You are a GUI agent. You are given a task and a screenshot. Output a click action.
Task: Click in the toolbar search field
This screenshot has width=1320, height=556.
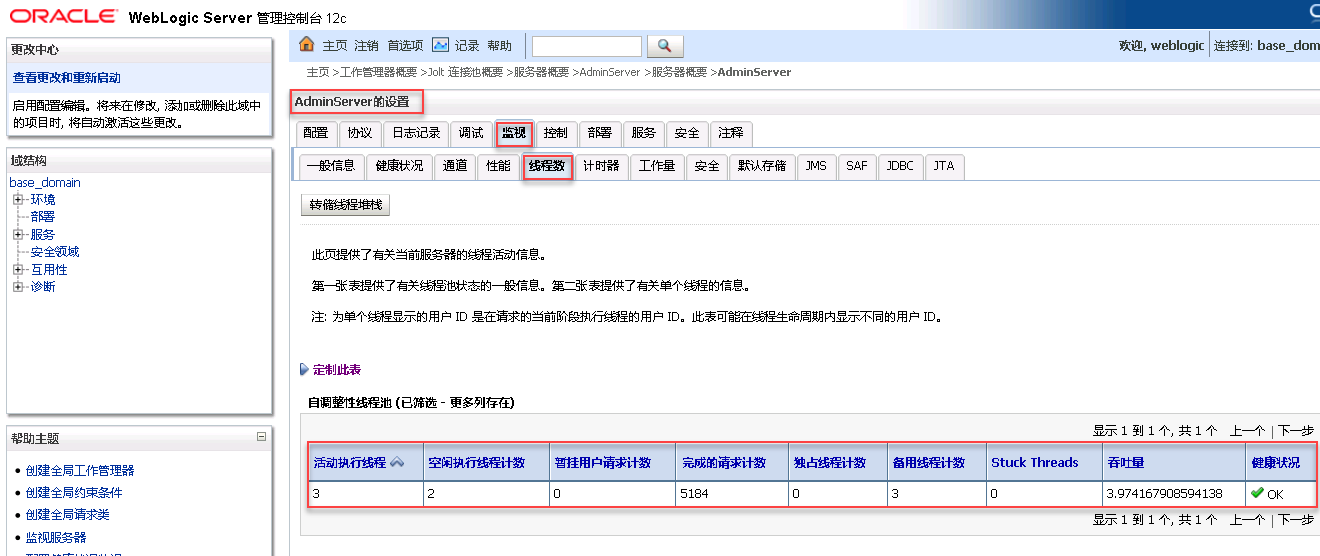[x=587, y=46]
